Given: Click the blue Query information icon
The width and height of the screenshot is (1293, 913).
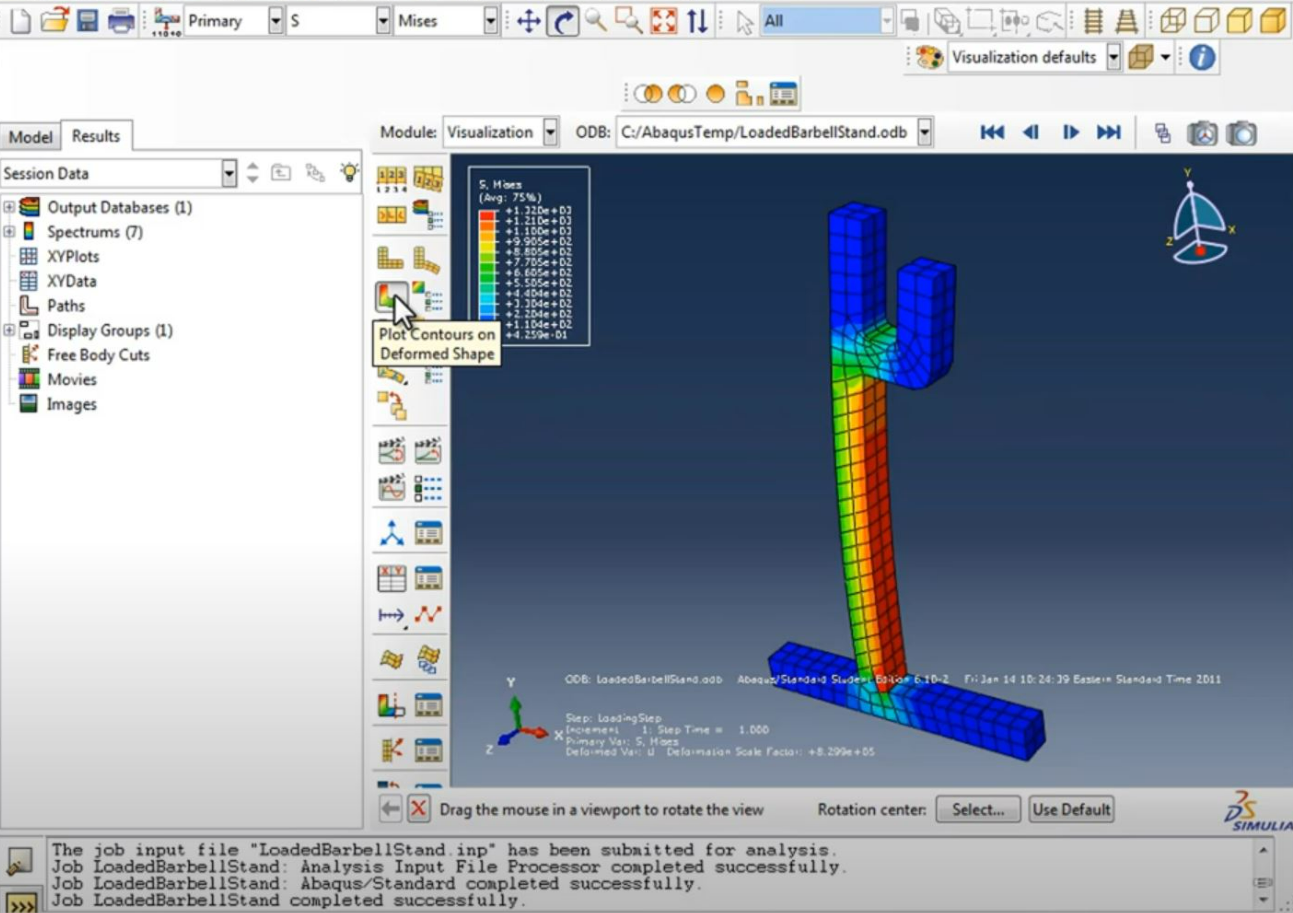Looking at the screenshot, I should (1202, 58).
